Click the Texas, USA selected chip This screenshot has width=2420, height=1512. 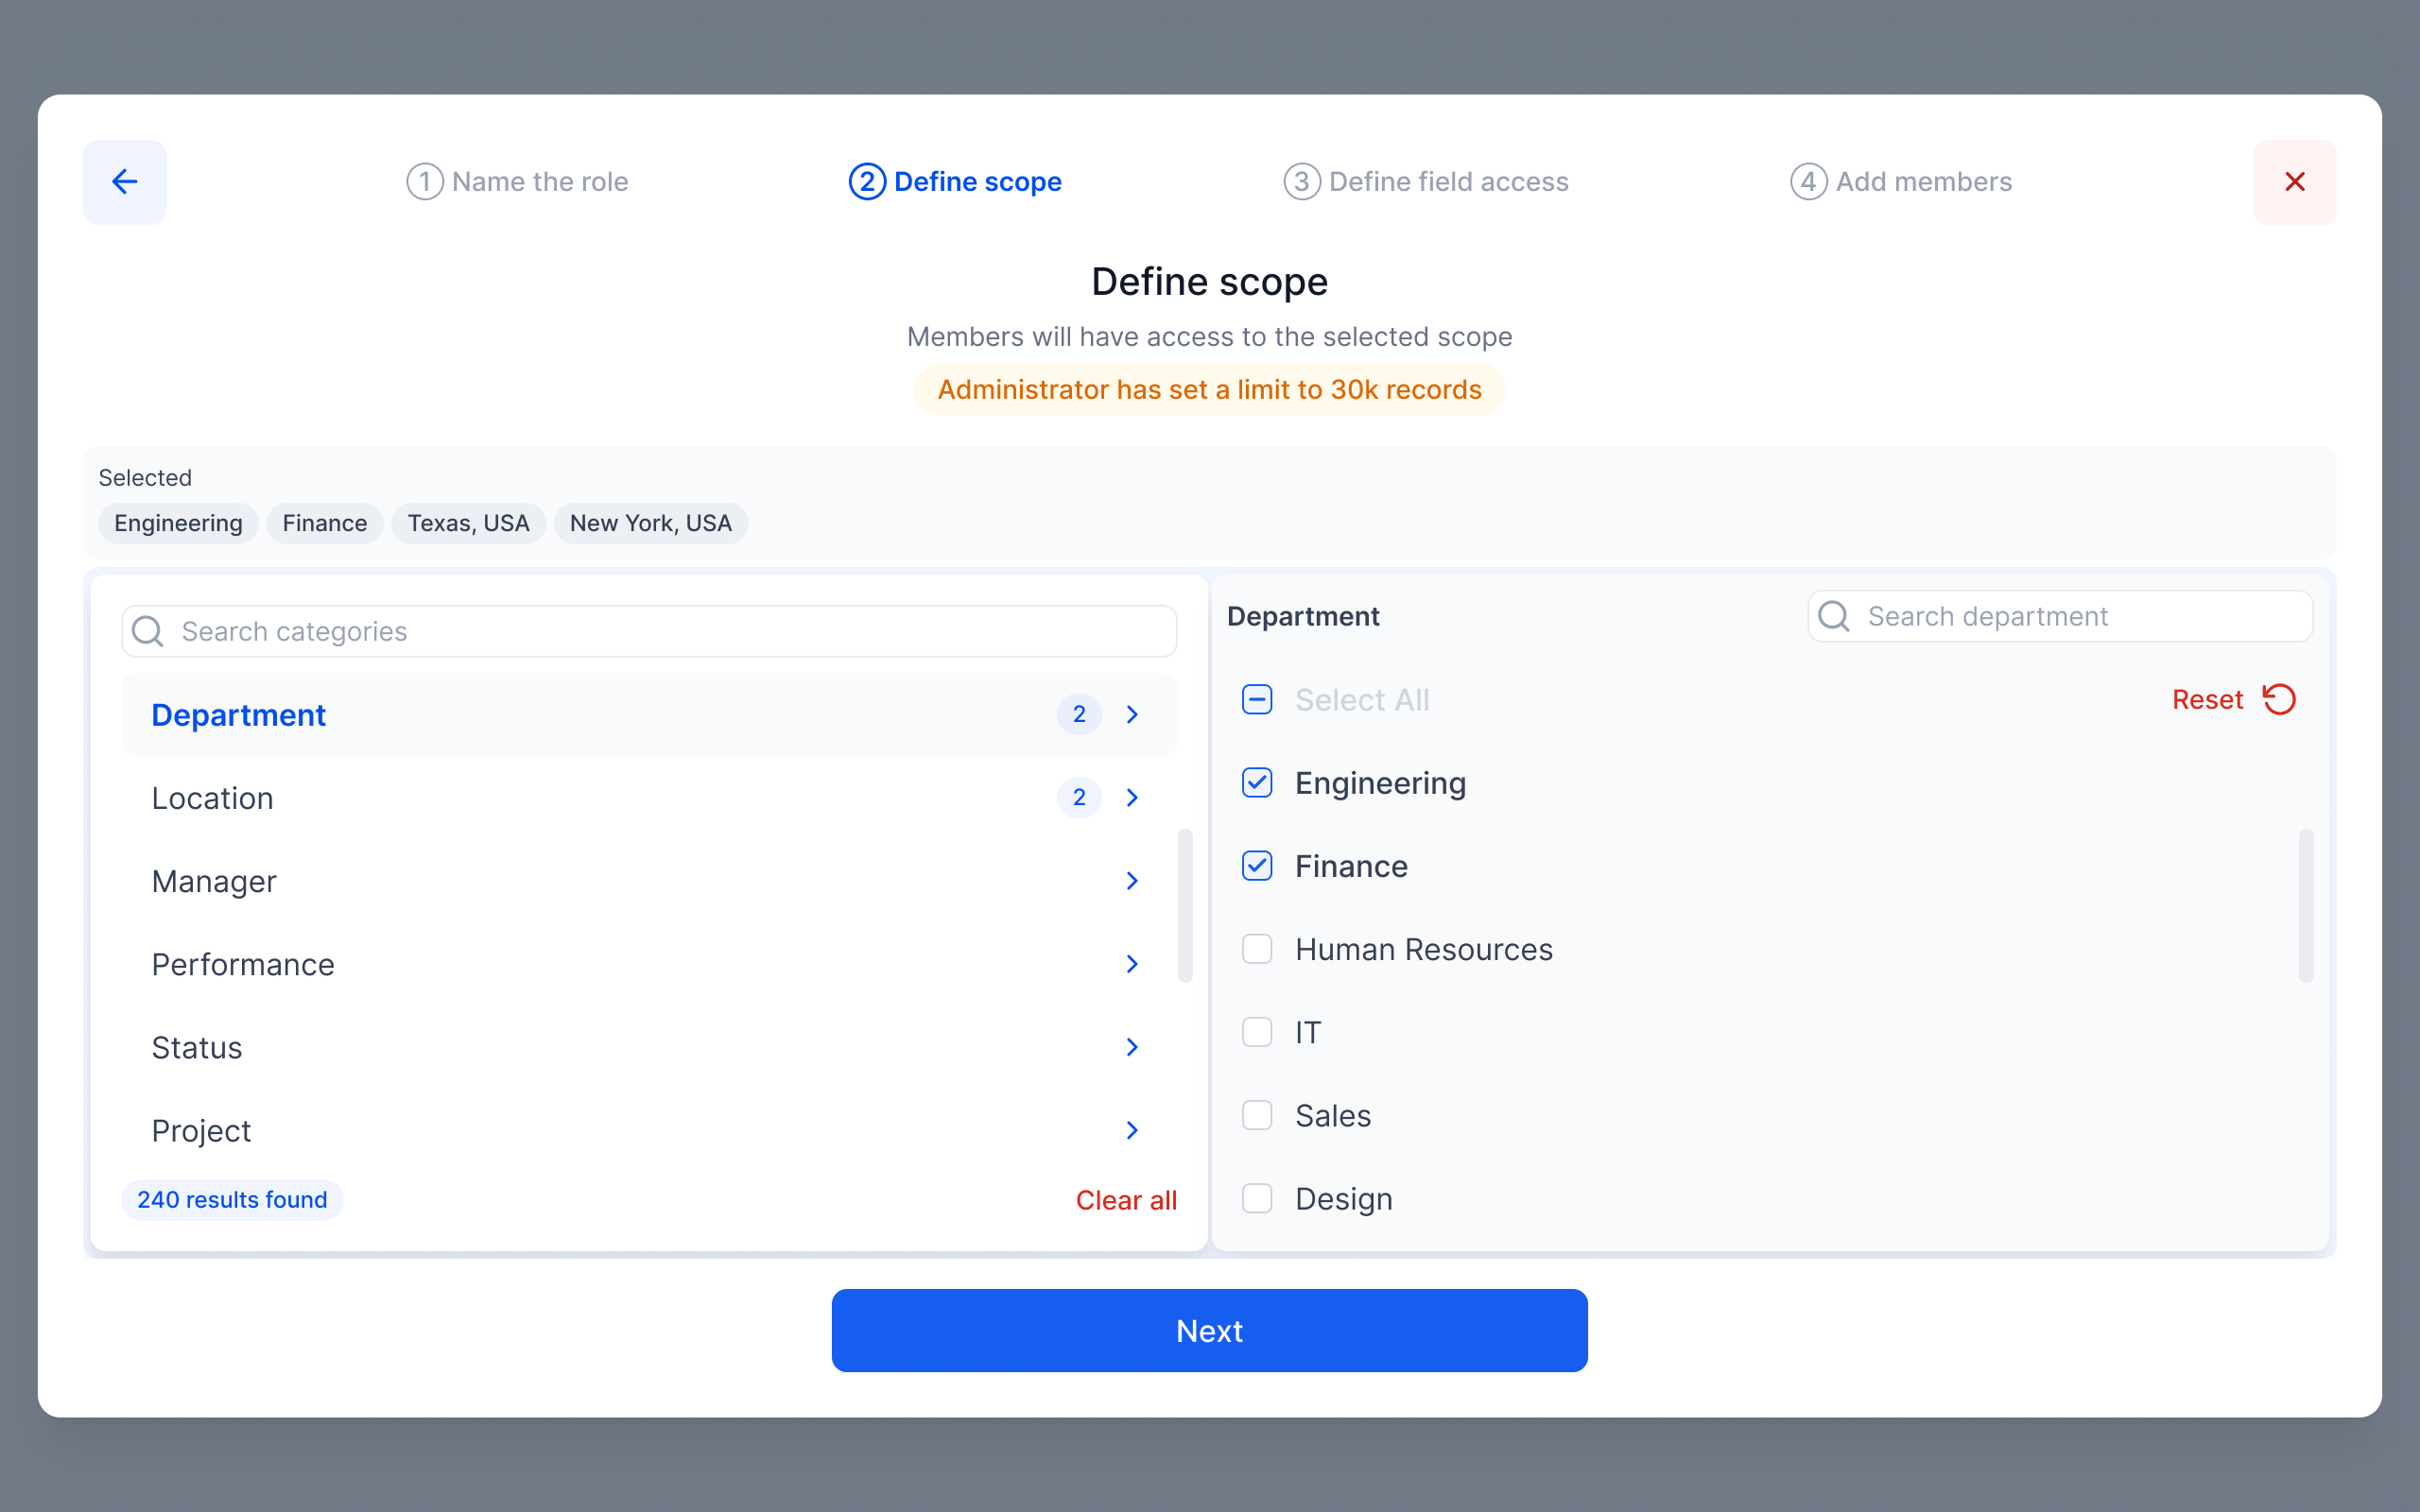(468, 523)
